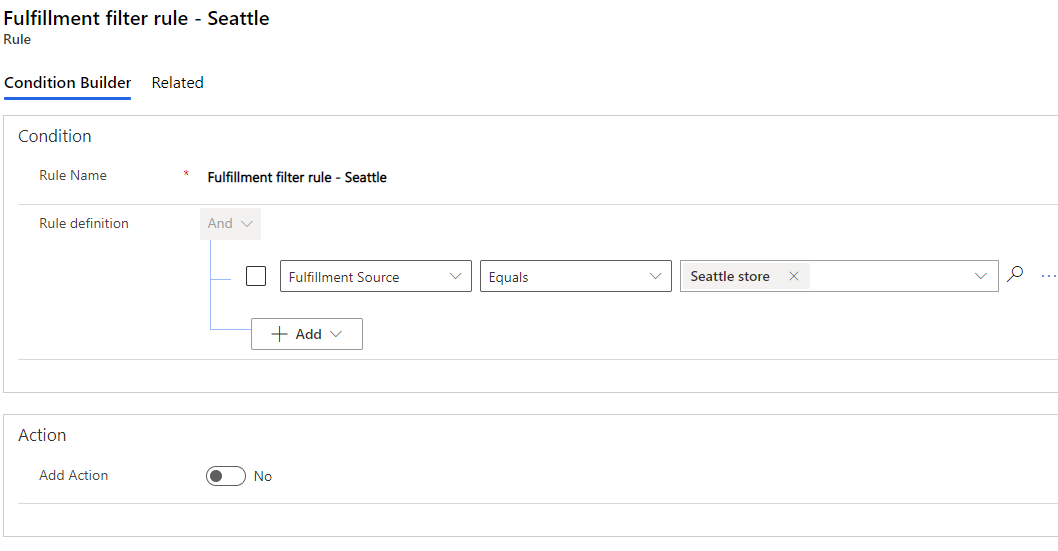Image resolution: width=1058 pixels, height=551 pixels.
Task: Click the Condition section heading
Action: tap(55, 136)
